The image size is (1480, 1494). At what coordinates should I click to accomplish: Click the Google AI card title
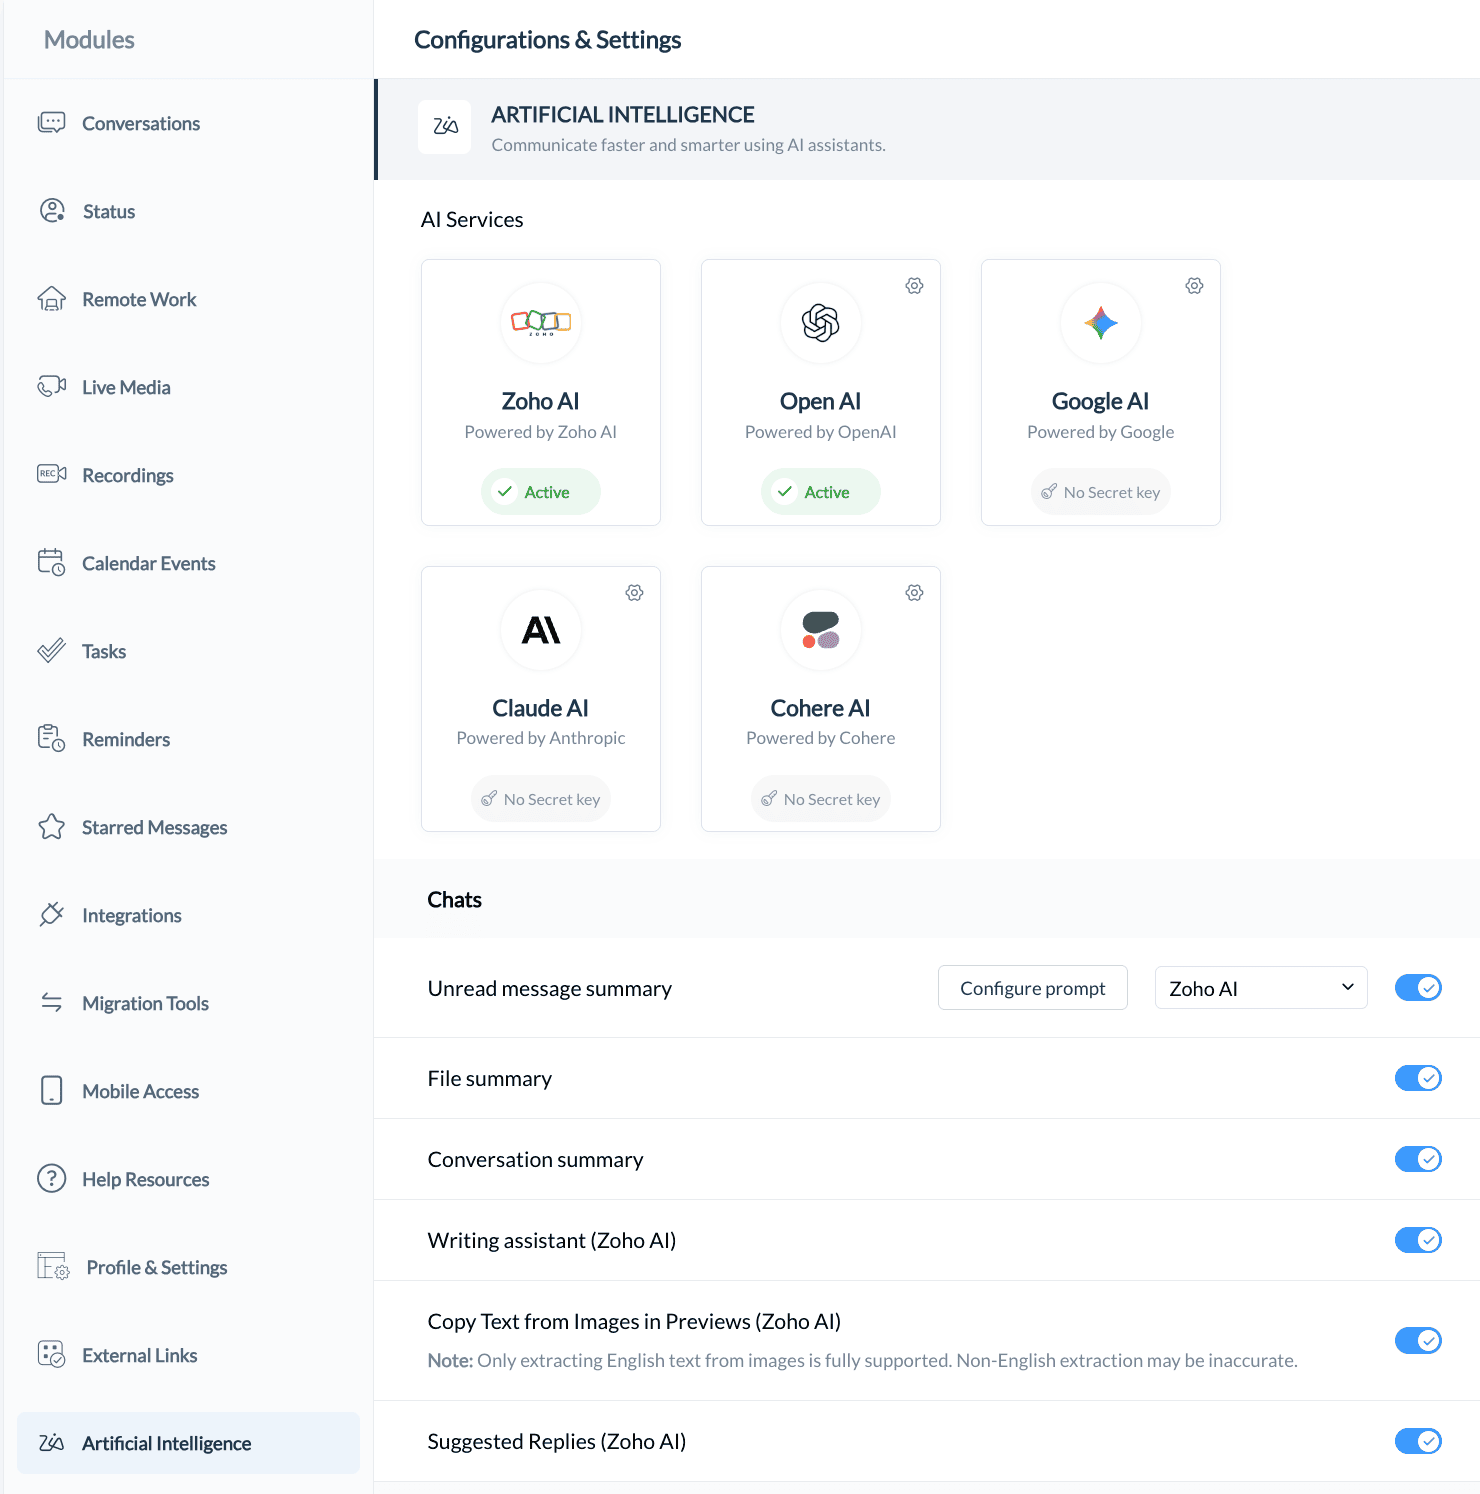[x=1101, y=401]
